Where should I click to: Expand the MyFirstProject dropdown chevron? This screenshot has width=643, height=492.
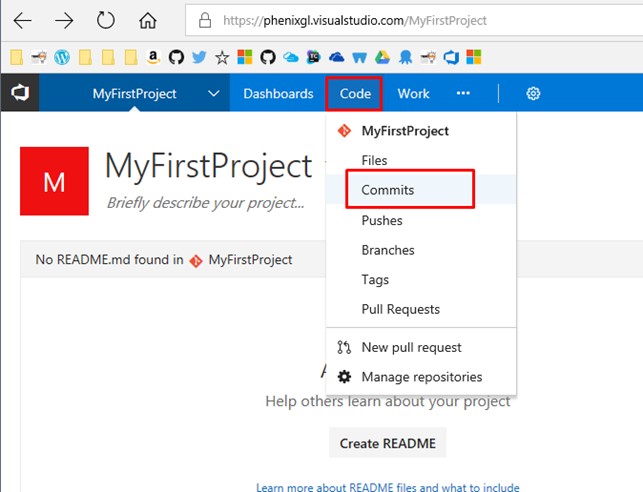[214, 93]
